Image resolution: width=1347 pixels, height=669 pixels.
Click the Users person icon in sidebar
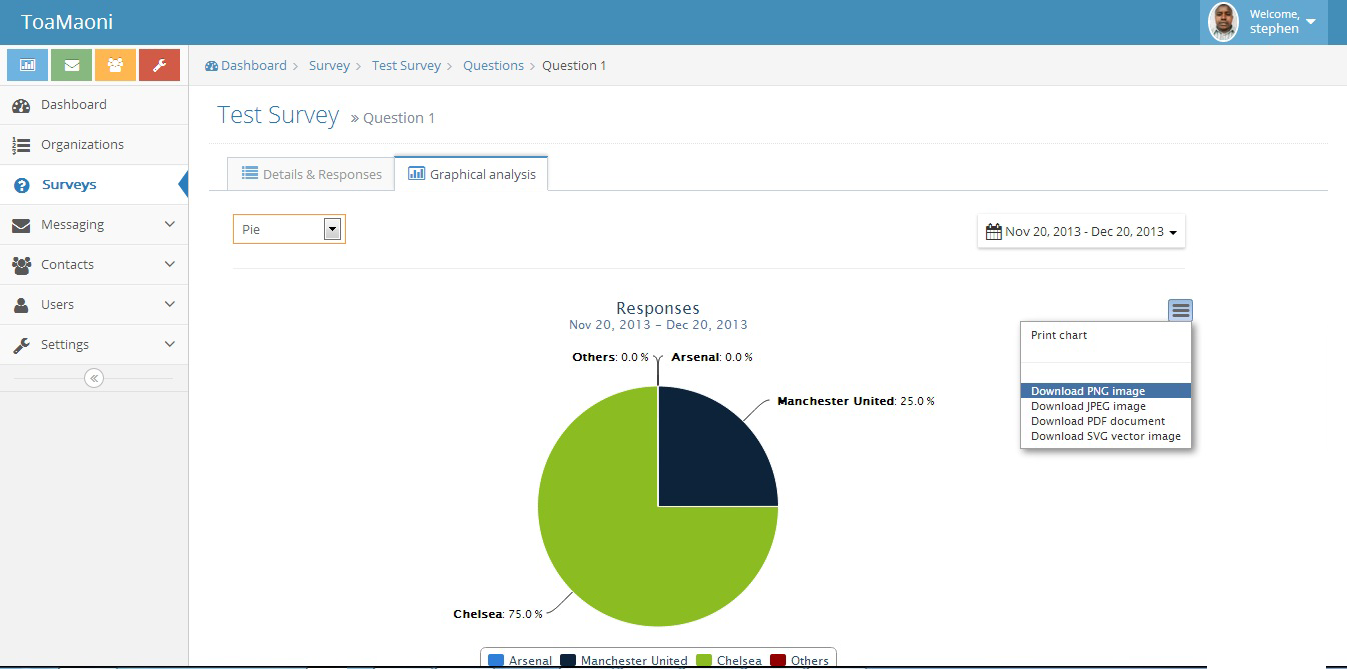point(21,305)
